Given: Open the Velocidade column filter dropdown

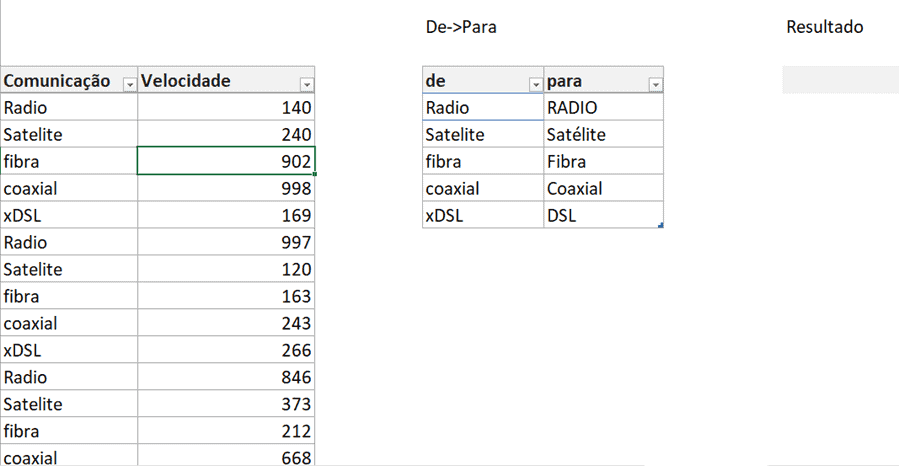Looking at the screenshot, I should click(x=307, y=85).
